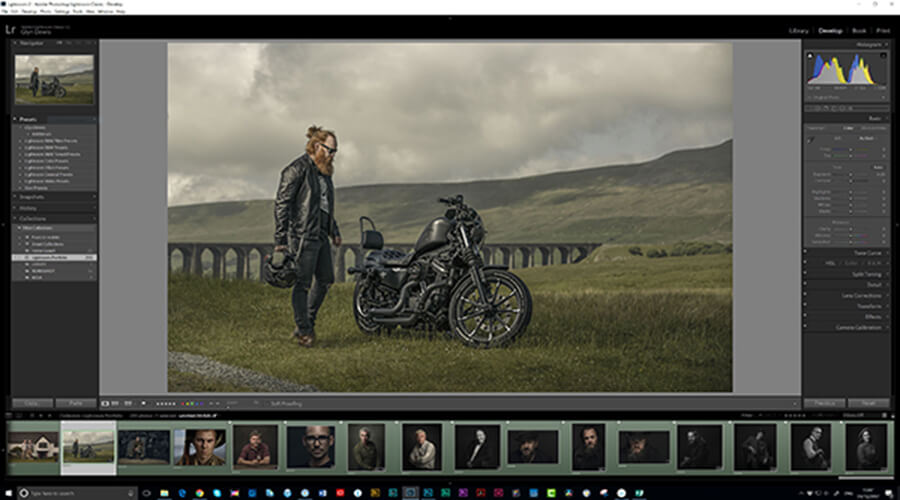Screen dimensions: 900x500
Task: Open the Windows Start menu
Action: 8,492
